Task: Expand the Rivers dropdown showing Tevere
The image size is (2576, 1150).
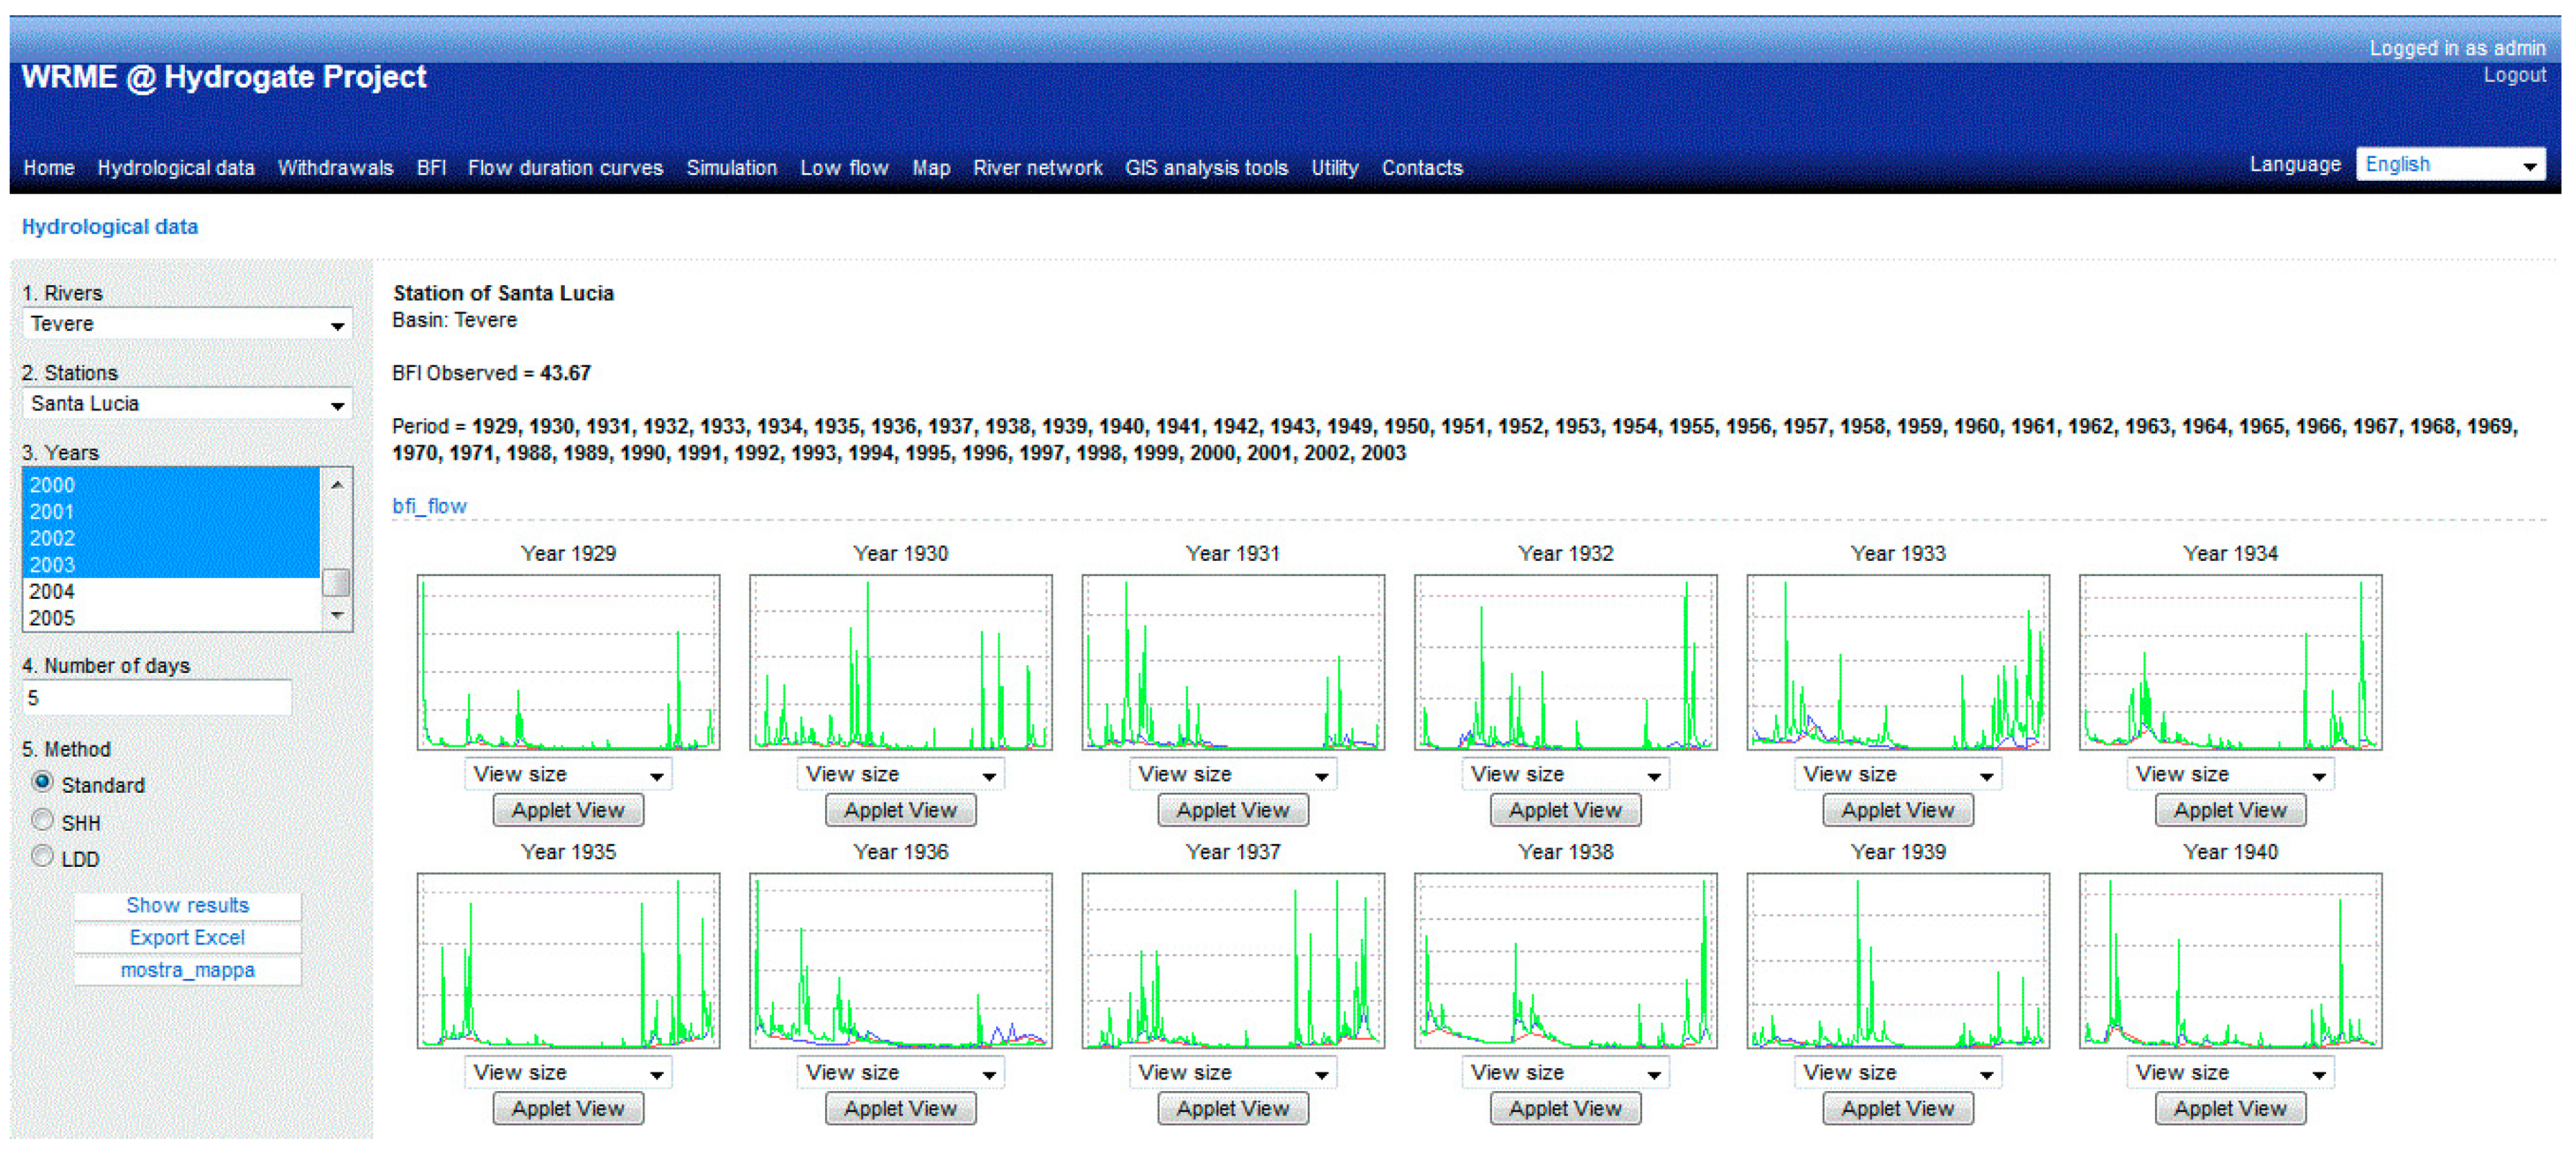Action: point(187,324)
